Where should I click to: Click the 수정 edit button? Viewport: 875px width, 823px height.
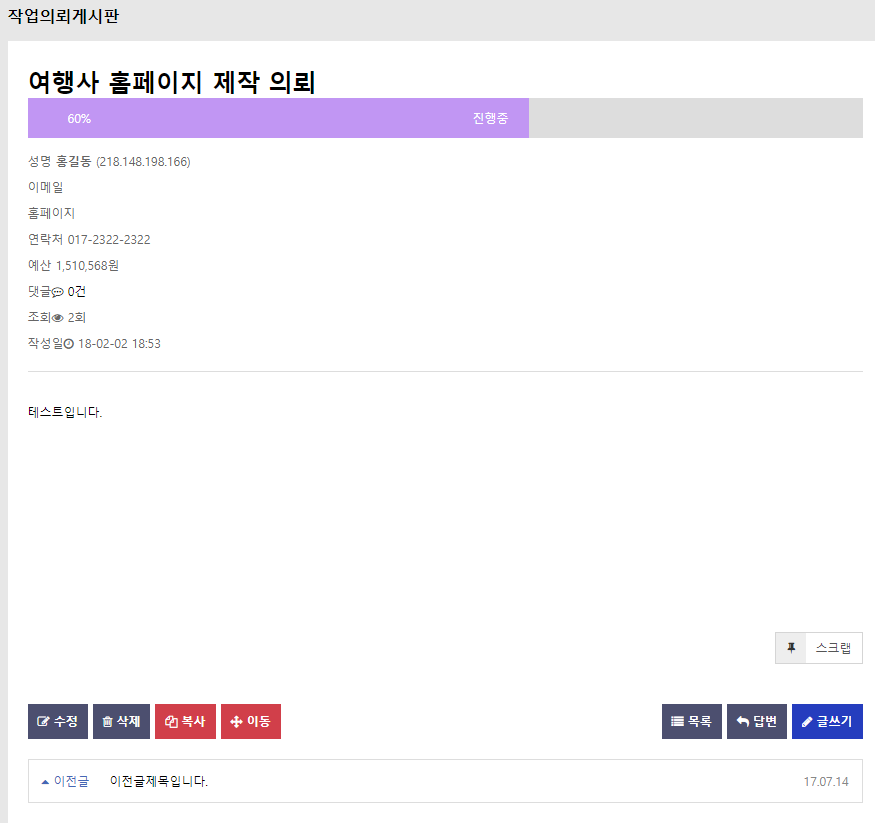tap(58, 721)
